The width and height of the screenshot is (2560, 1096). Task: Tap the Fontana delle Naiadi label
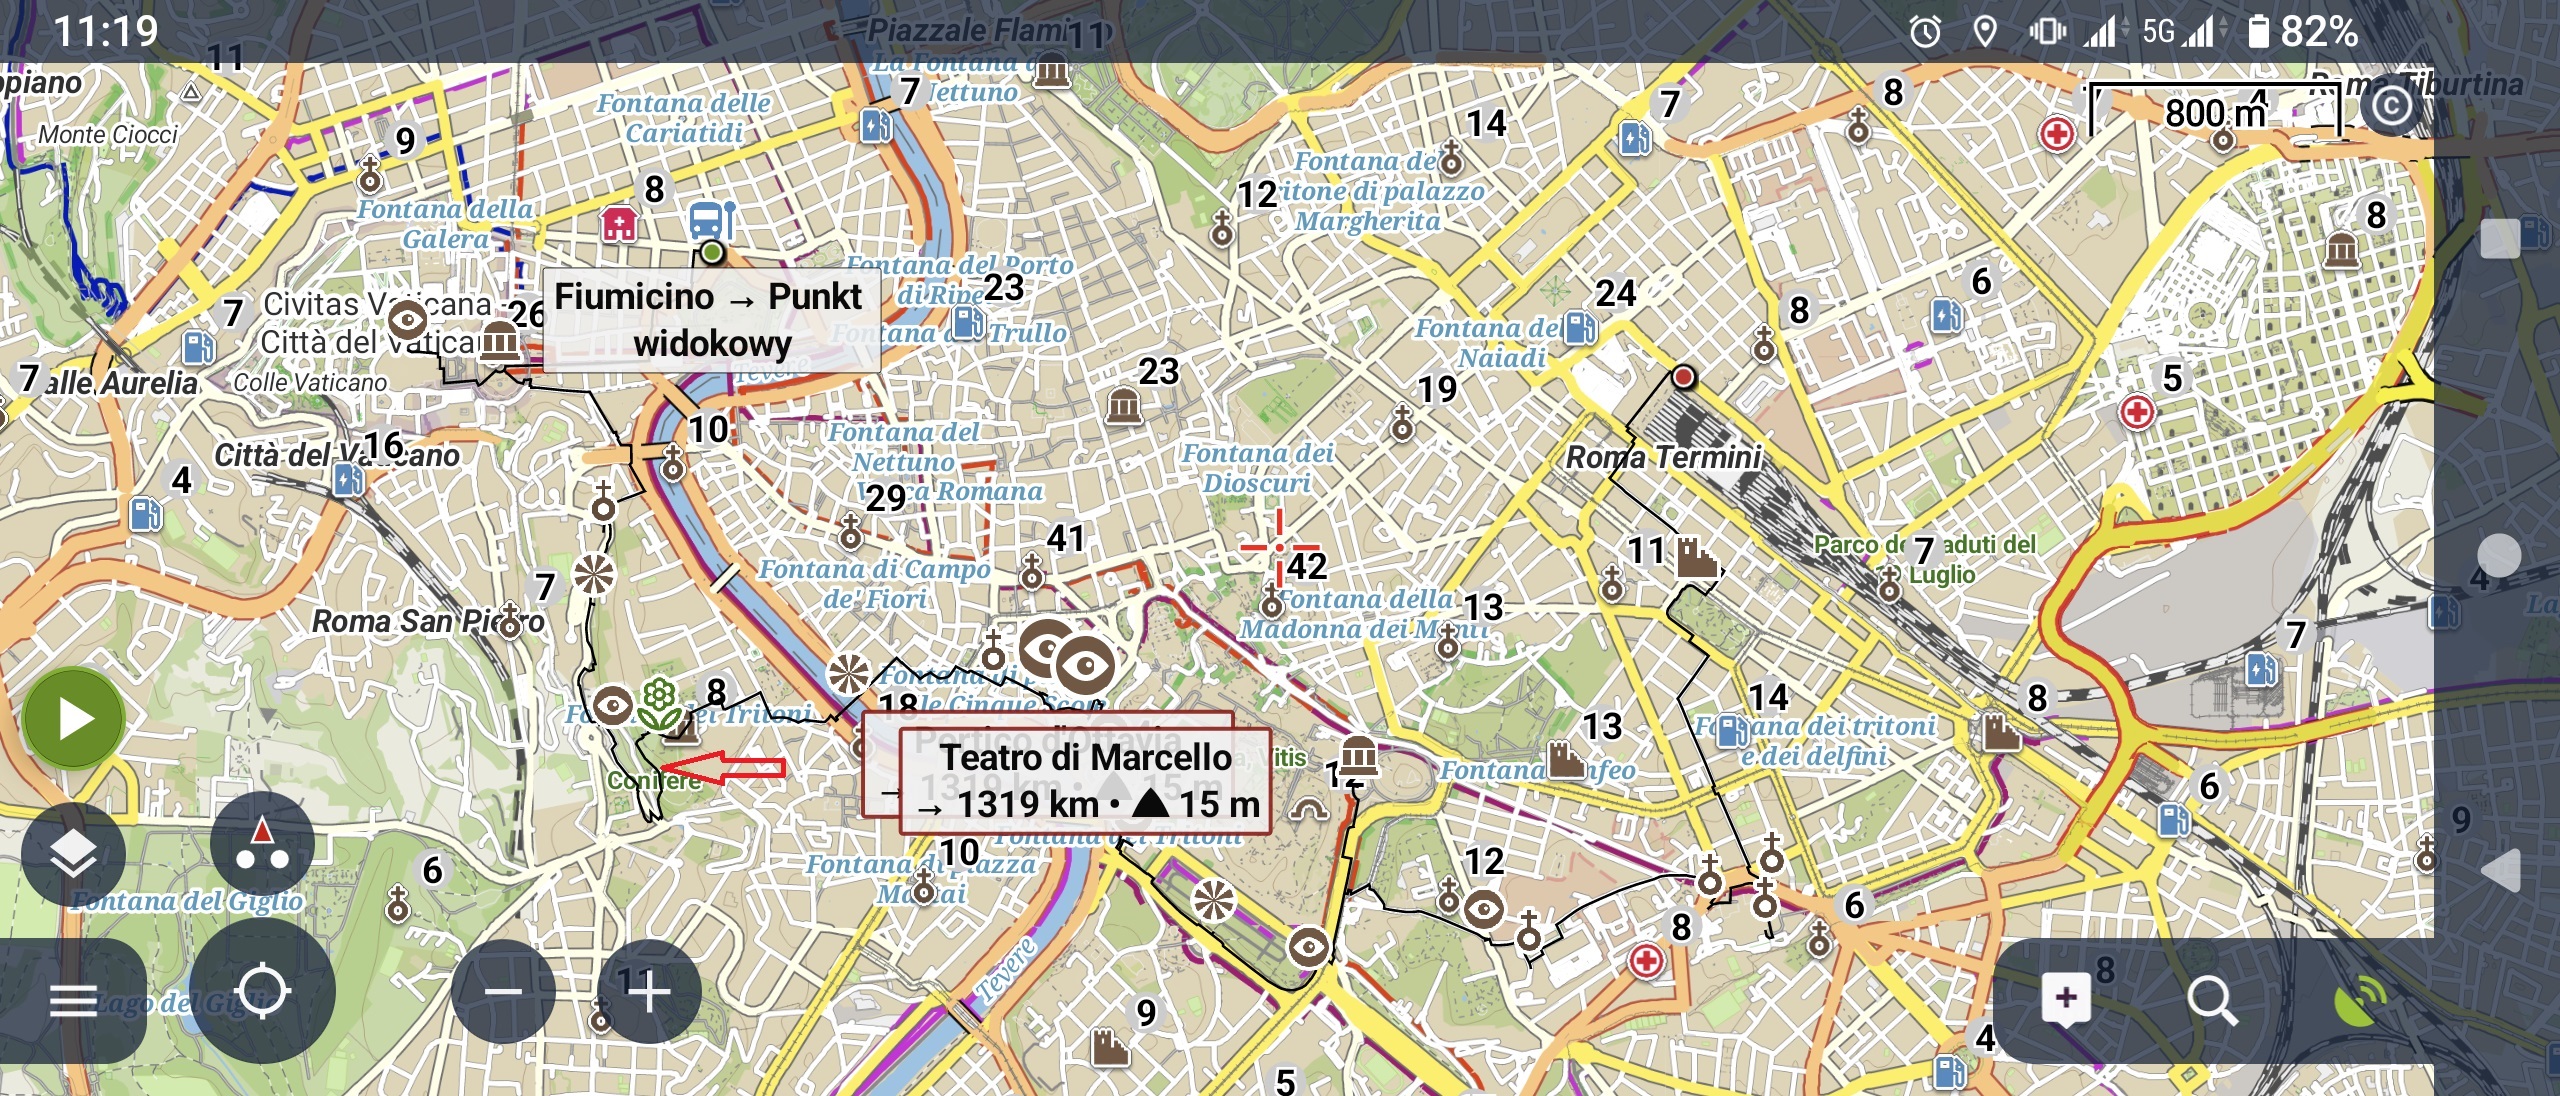click(1490, 343)
